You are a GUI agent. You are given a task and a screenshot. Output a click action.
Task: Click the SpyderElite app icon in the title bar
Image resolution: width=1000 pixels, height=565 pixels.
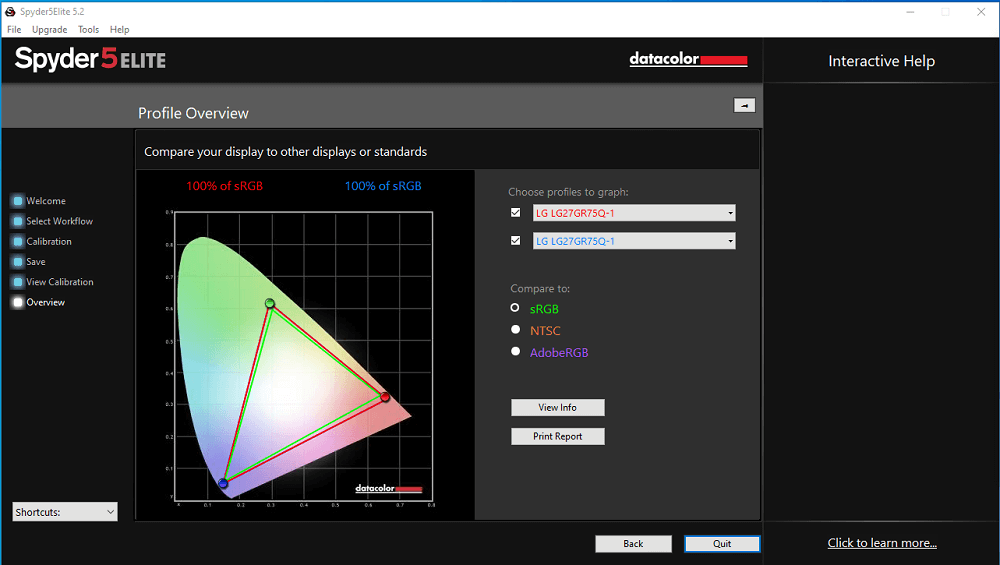[10, 11]
